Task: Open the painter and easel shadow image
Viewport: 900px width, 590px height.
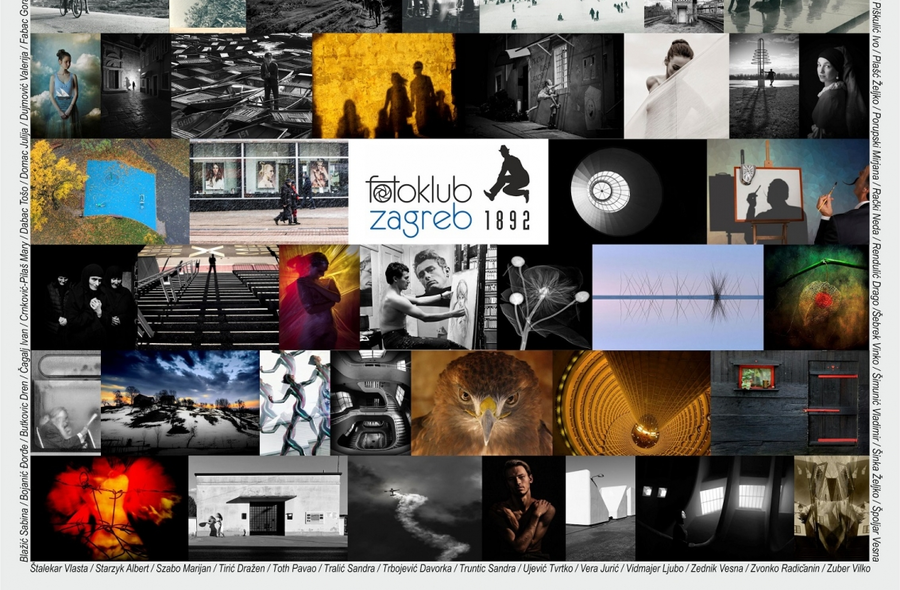Action: [x=788, y=192]
